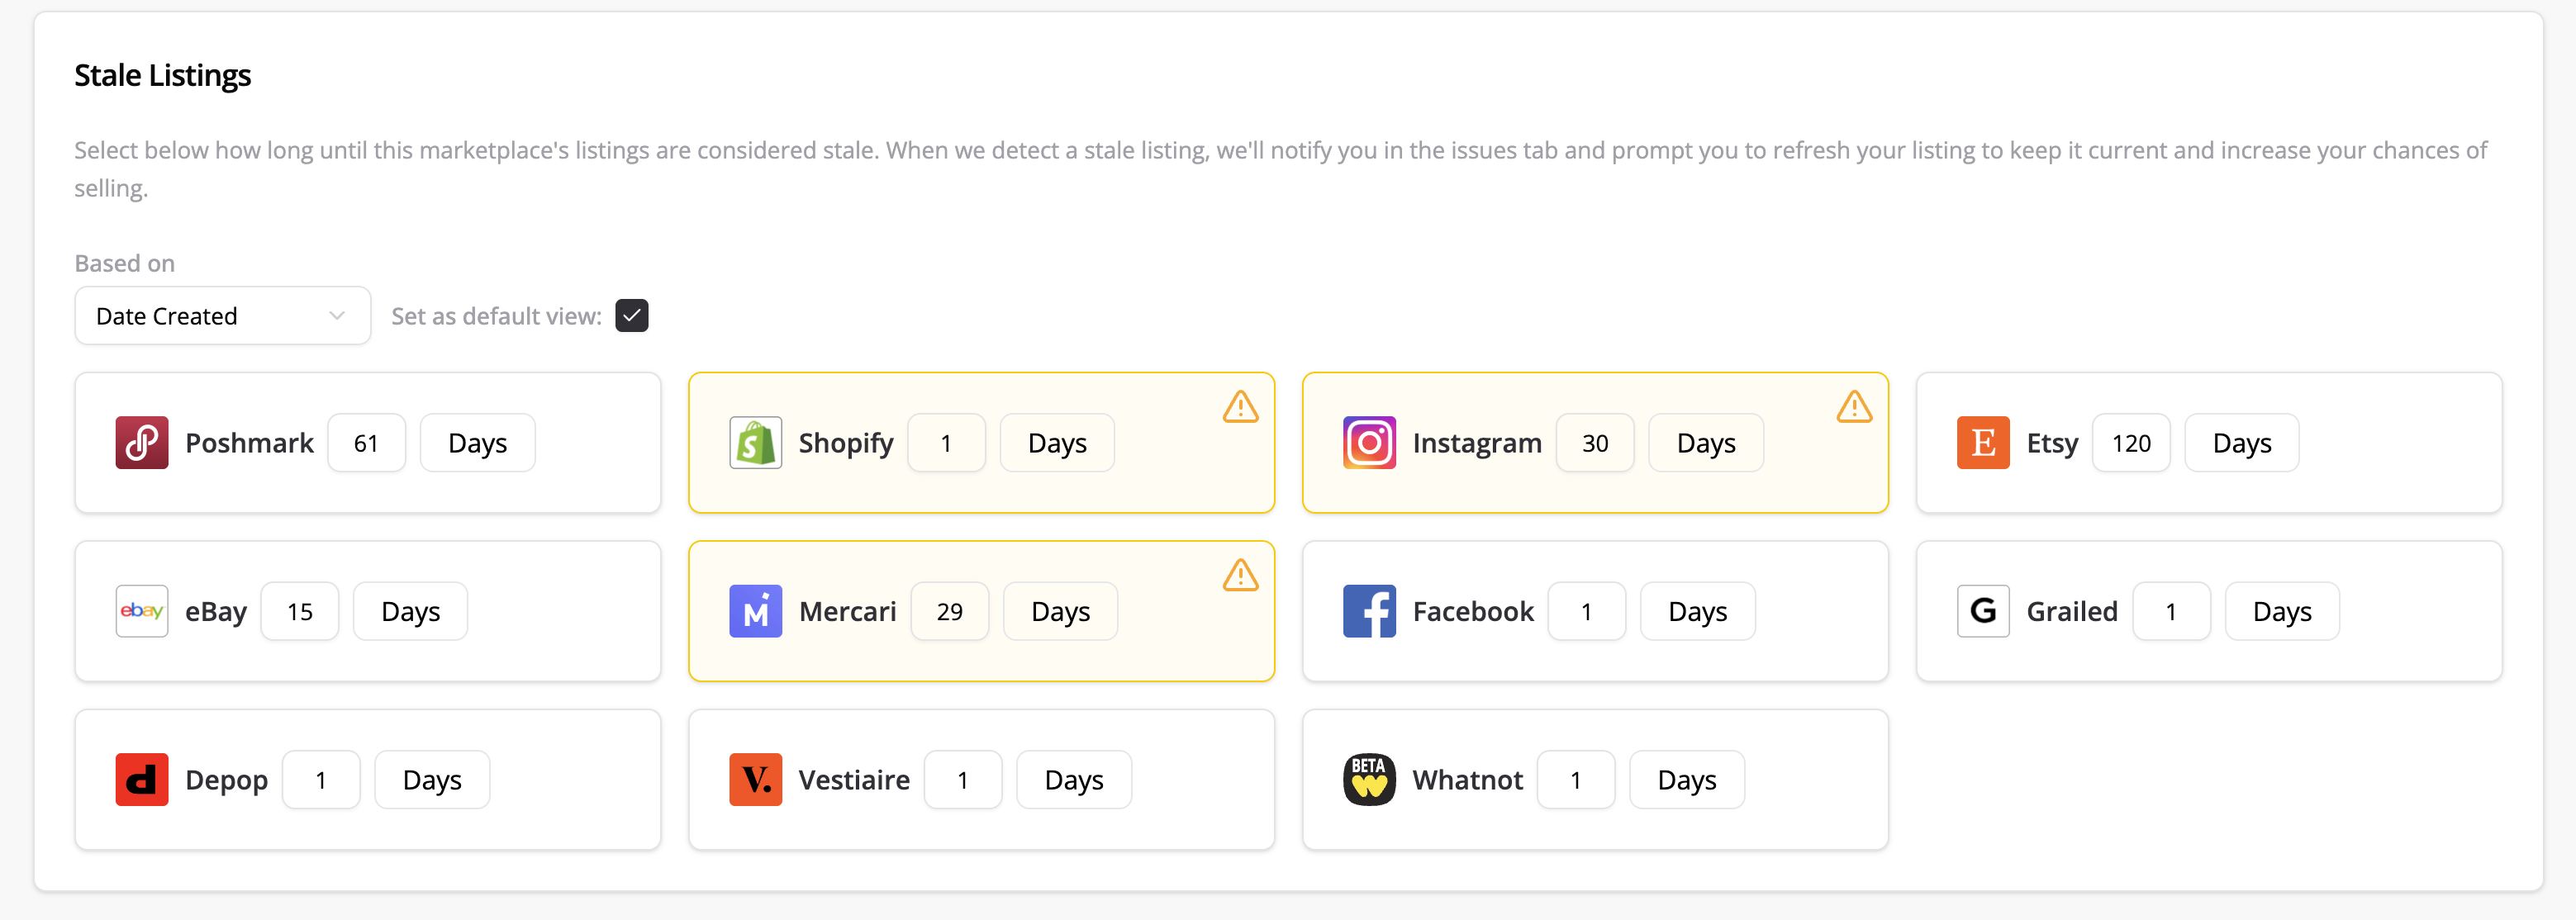2576x920 pixels.
Task: Click the Facebook logo icon
Action: tap(1369, 611)
